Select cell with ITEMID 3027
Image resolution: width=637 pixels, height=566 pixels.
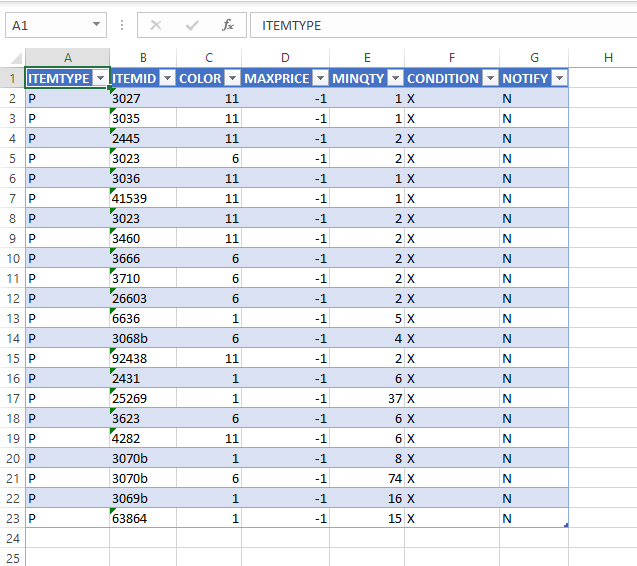pyautogui.click(x=143, y=98)
